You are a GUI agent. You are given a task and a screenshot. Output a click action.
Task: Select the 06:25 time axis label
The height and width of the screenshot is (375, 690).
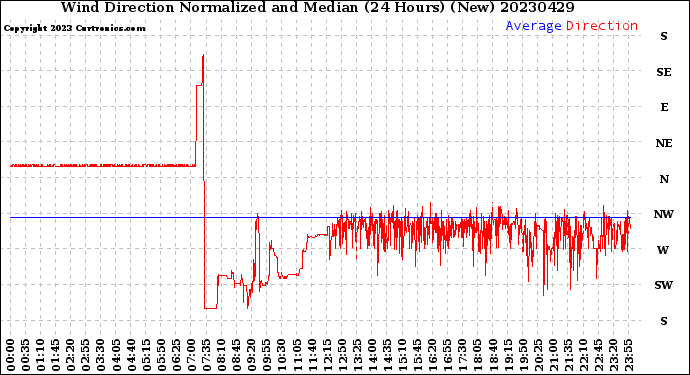coord(176,355)
